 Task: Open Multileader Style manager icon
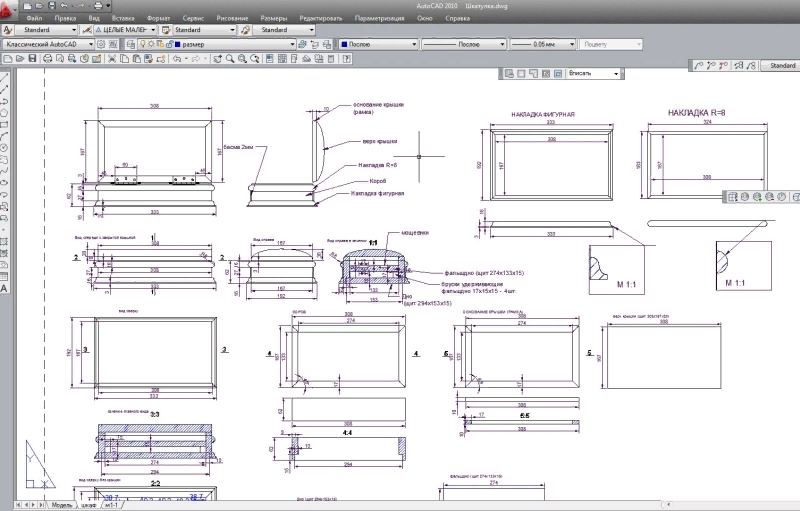[x=245, y=30]
